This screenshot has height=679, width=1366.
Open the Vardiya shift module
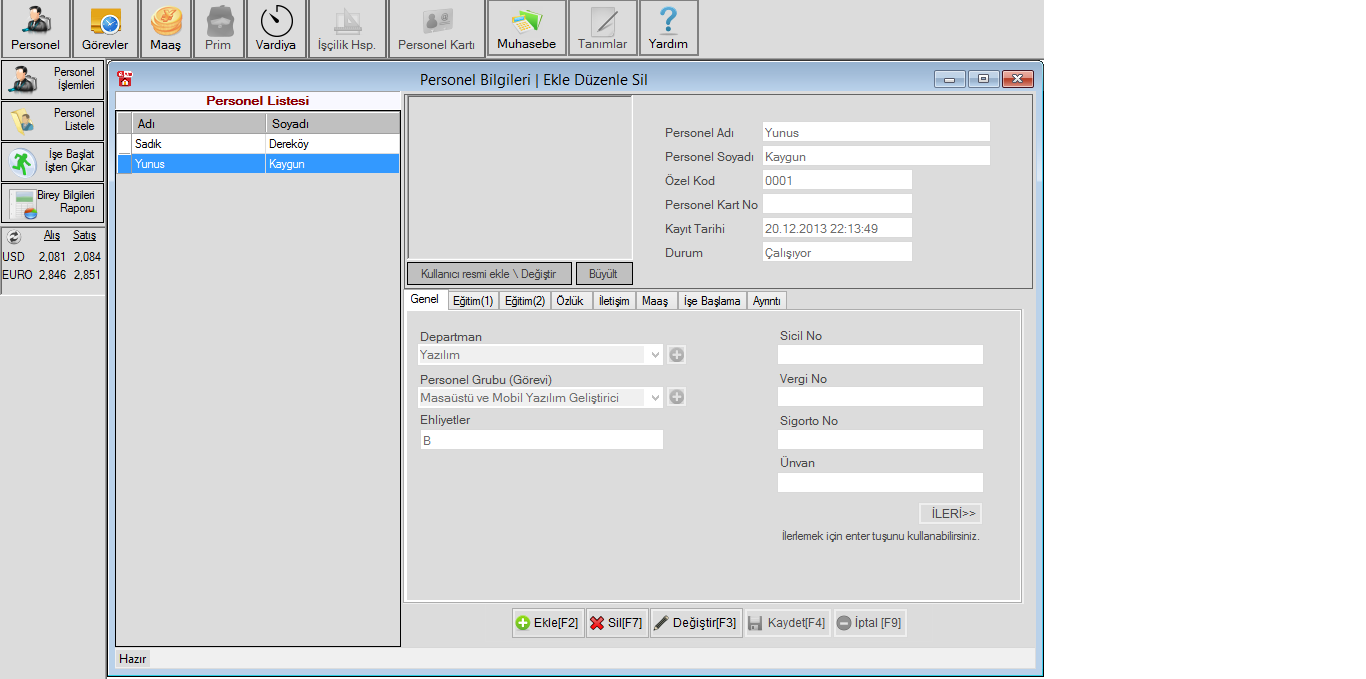pos(276,29)
